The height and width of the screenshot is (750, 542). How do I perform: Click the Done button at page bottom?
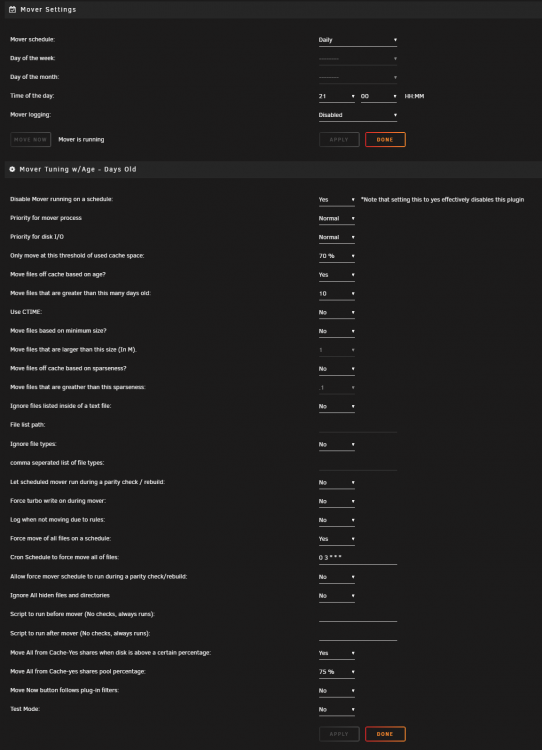click(385, 734)
